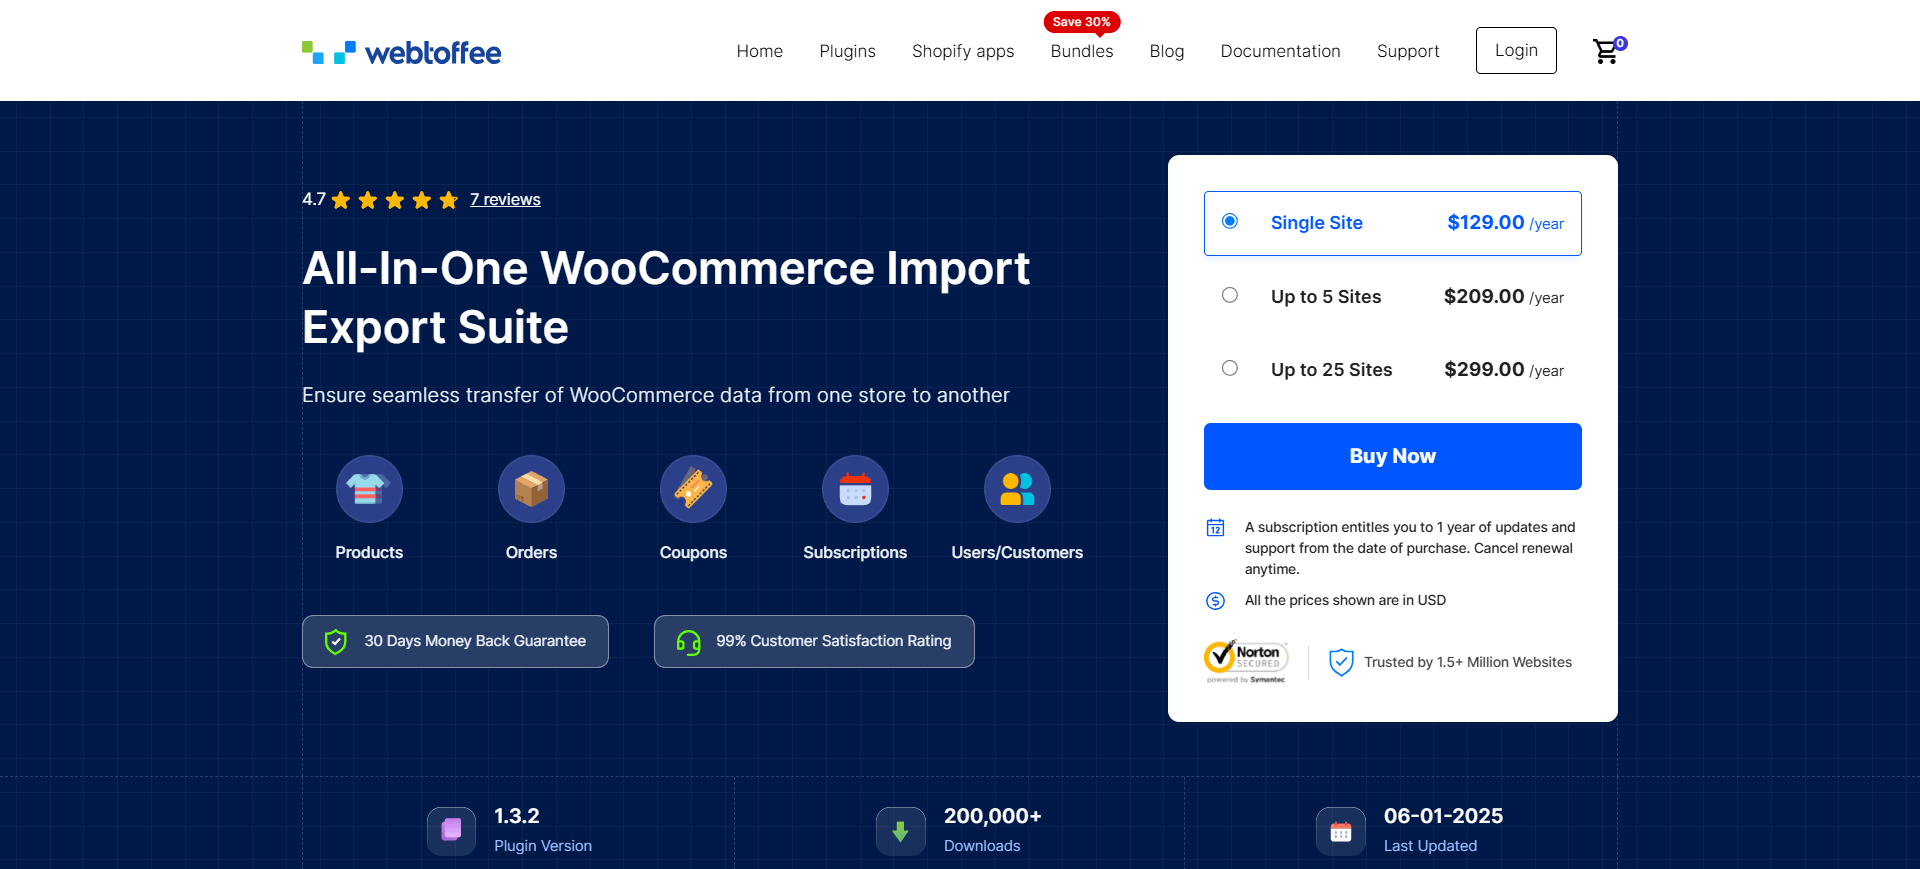The height and width of the screenshot is (869, 1920).
Task: Click the Subscriptions label
Action: (x=855, y=552)
